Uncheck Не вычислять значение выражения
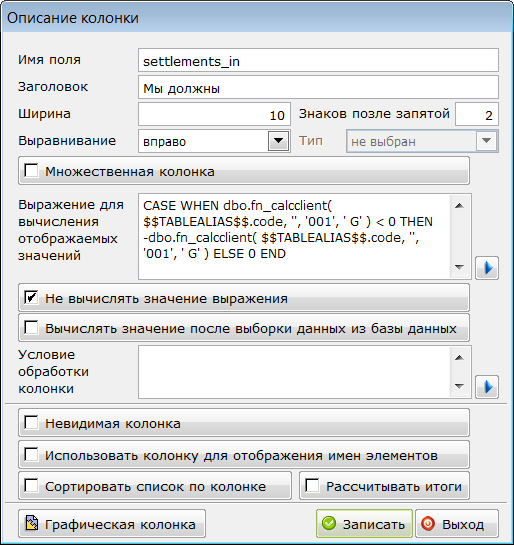 (31, 298)
